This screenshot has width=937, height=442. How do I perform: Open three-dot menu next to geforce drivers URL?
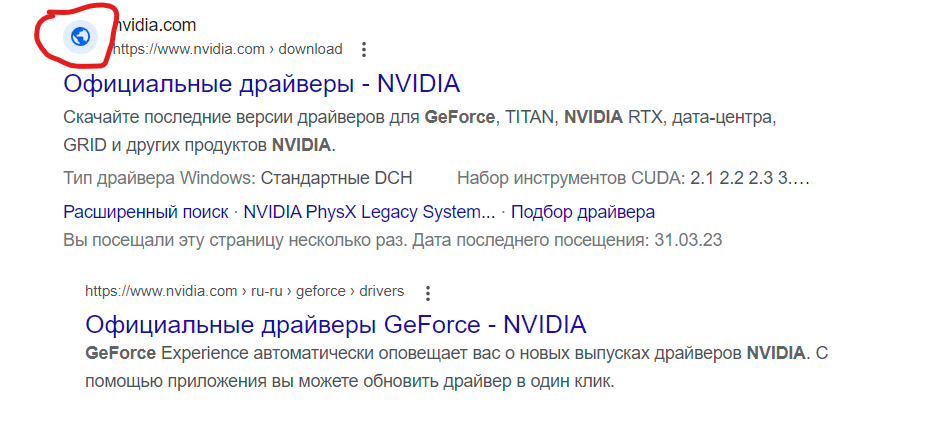(x=428, y=292)
